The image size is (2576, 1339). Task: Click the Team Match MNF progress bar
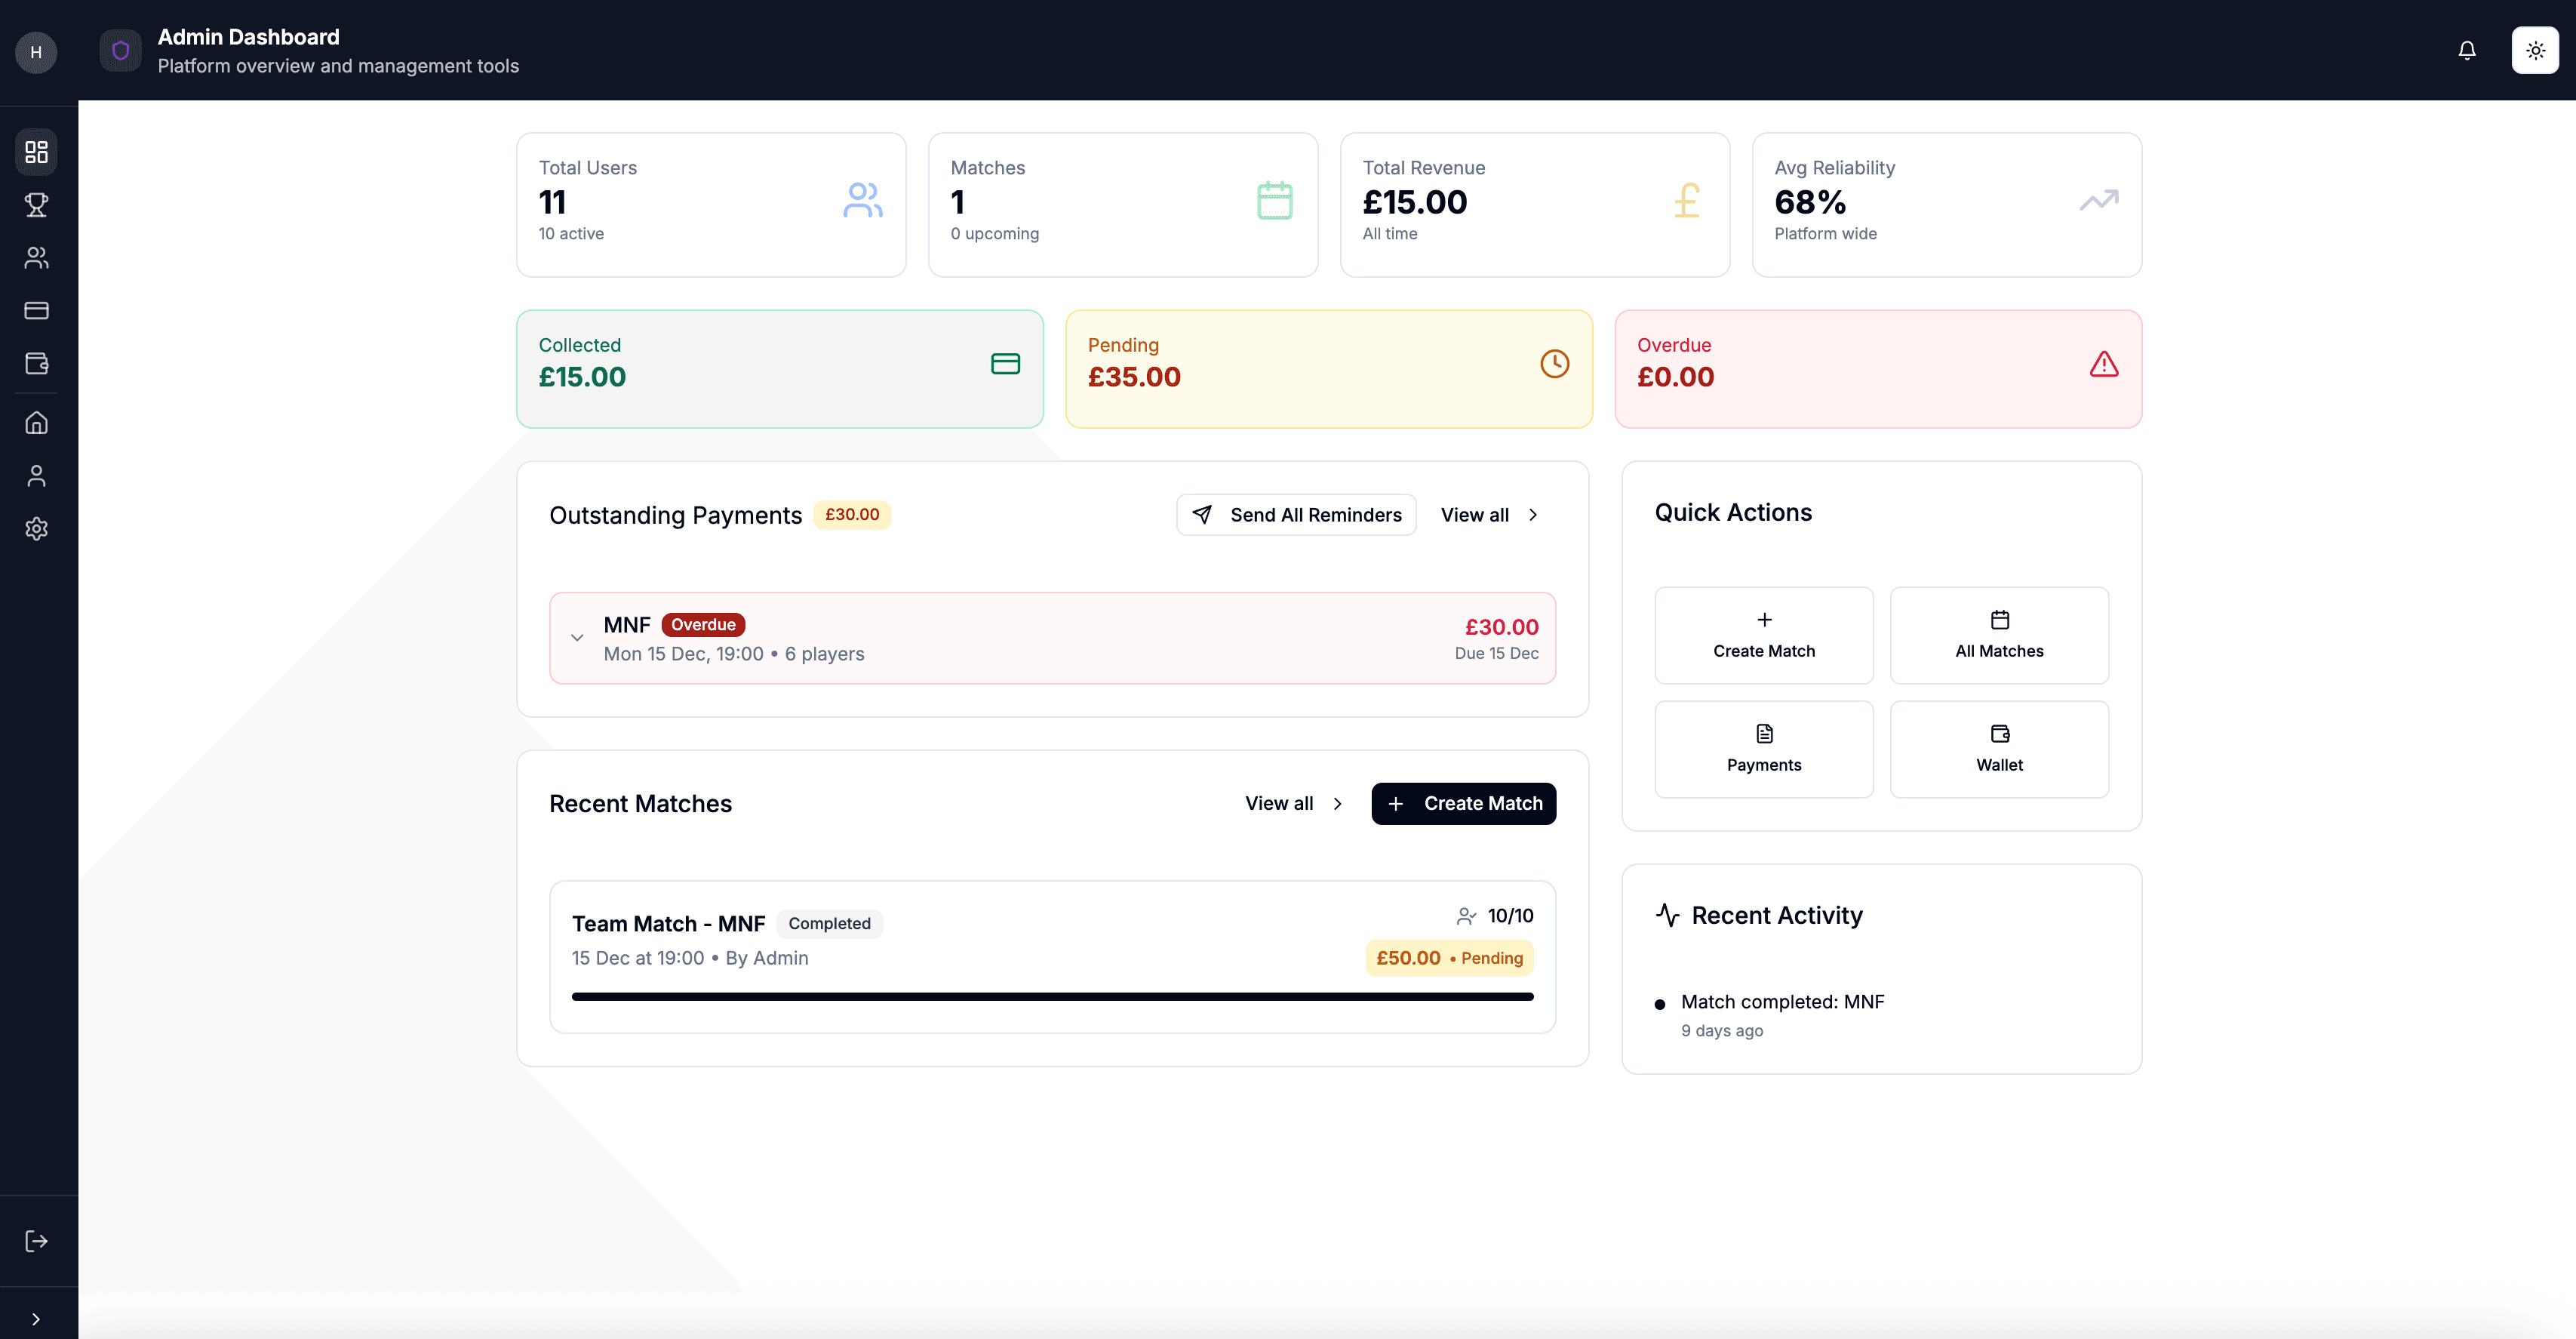click(1052, 996)
